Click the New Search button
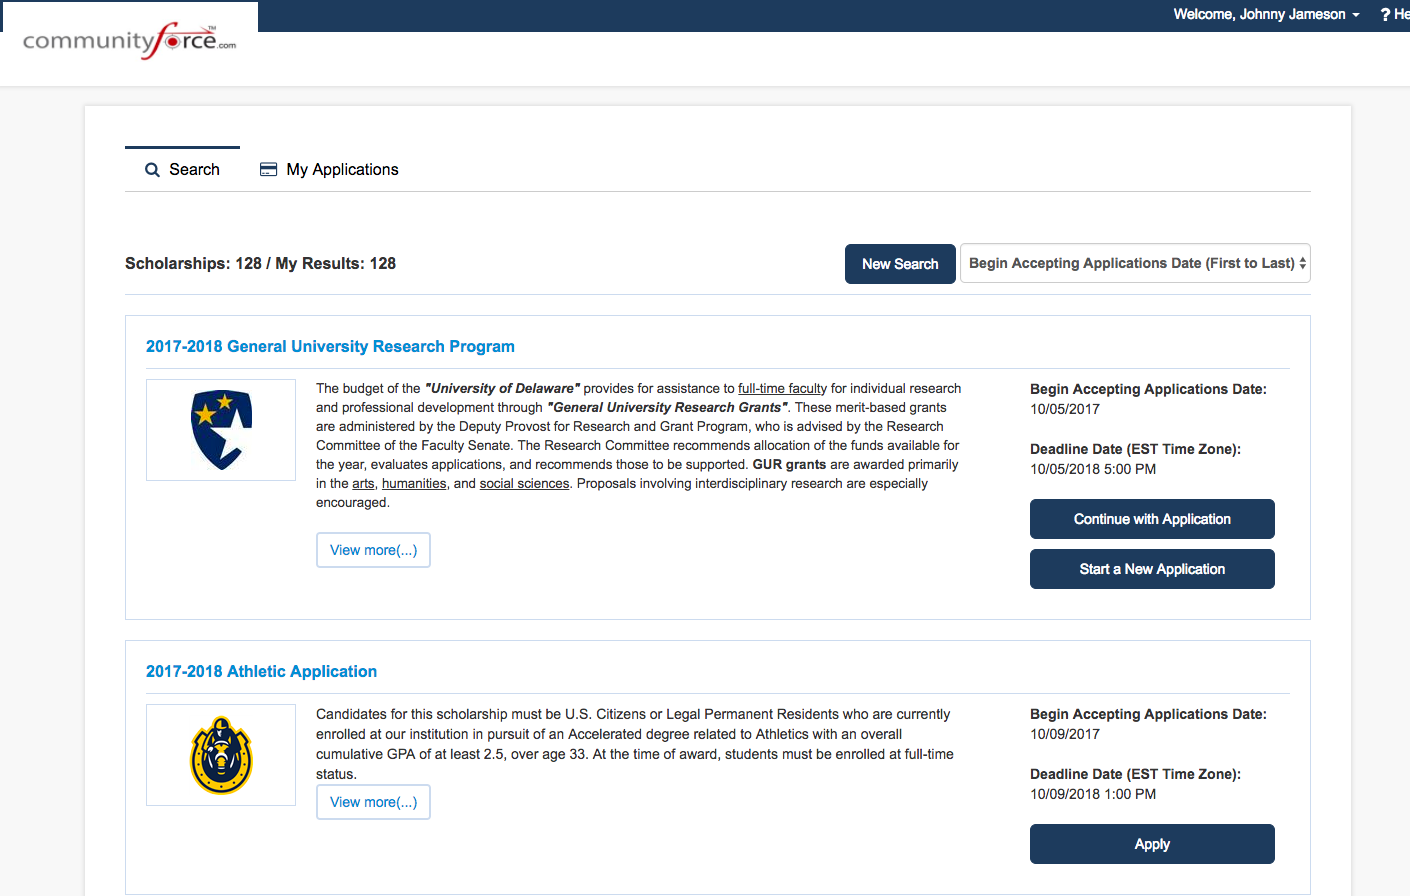This screenshot has height=896, width=1410. click(x=900, y=264)
